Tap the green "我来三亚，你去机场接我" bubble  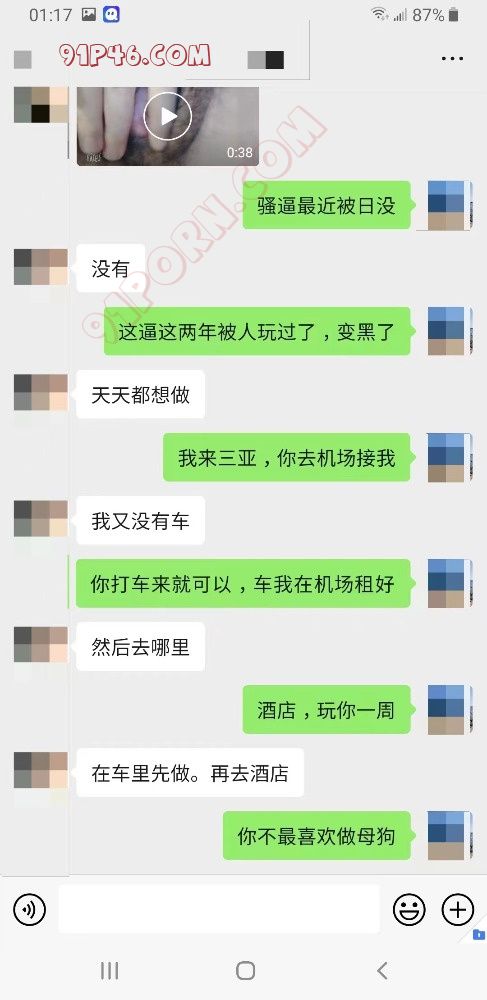pyautogui.click(x=287, y=458)
